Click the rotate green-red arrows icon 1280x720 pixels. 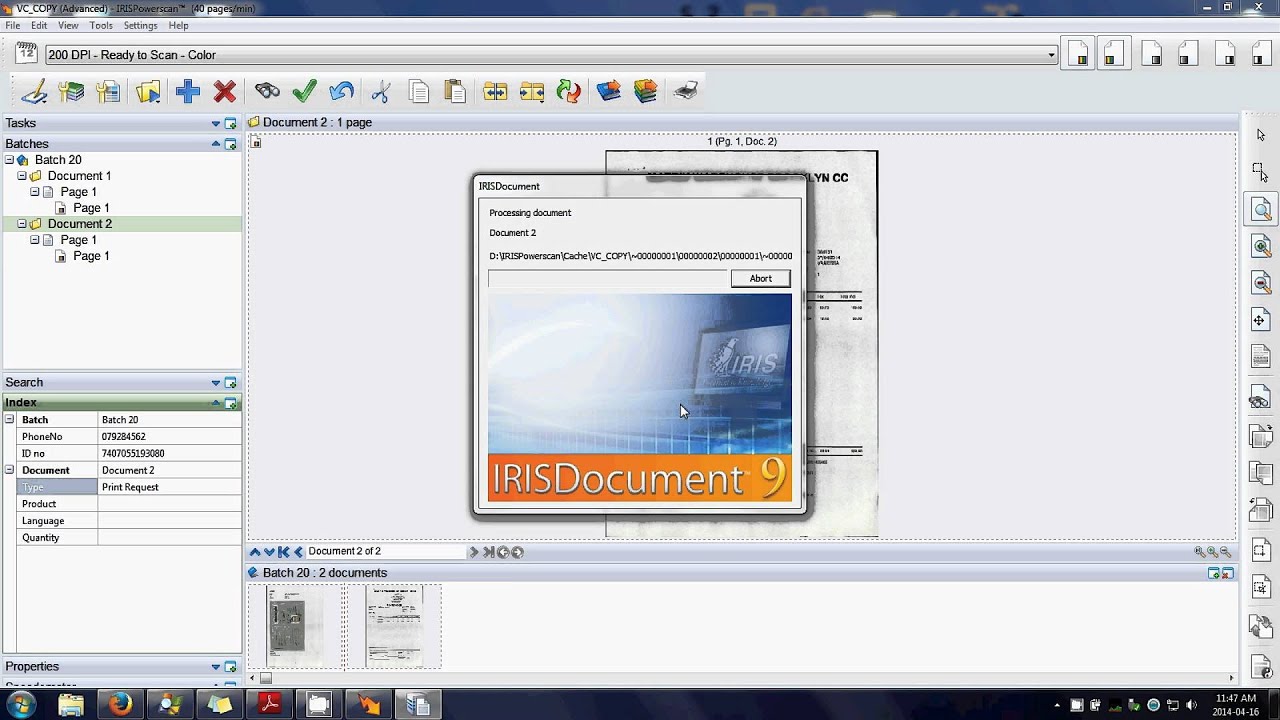(569, 92)
